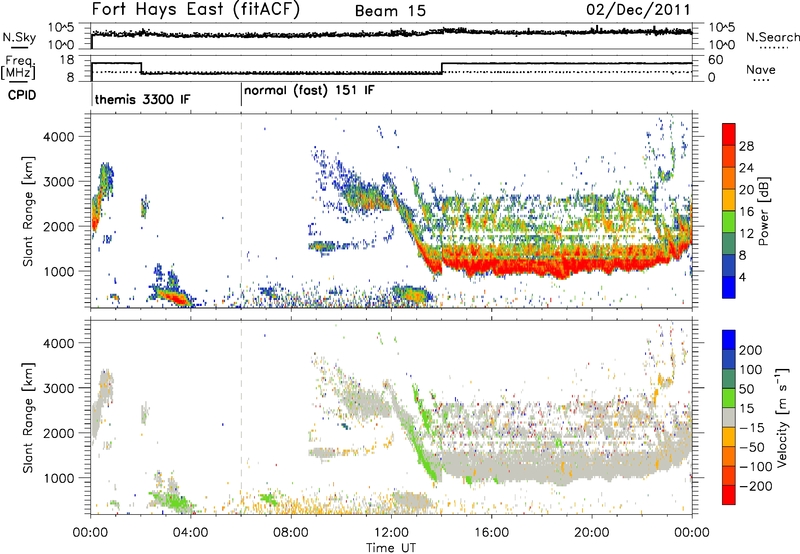Click the "12:00" time tick label

pyautogui.click(x=391, y=533)
